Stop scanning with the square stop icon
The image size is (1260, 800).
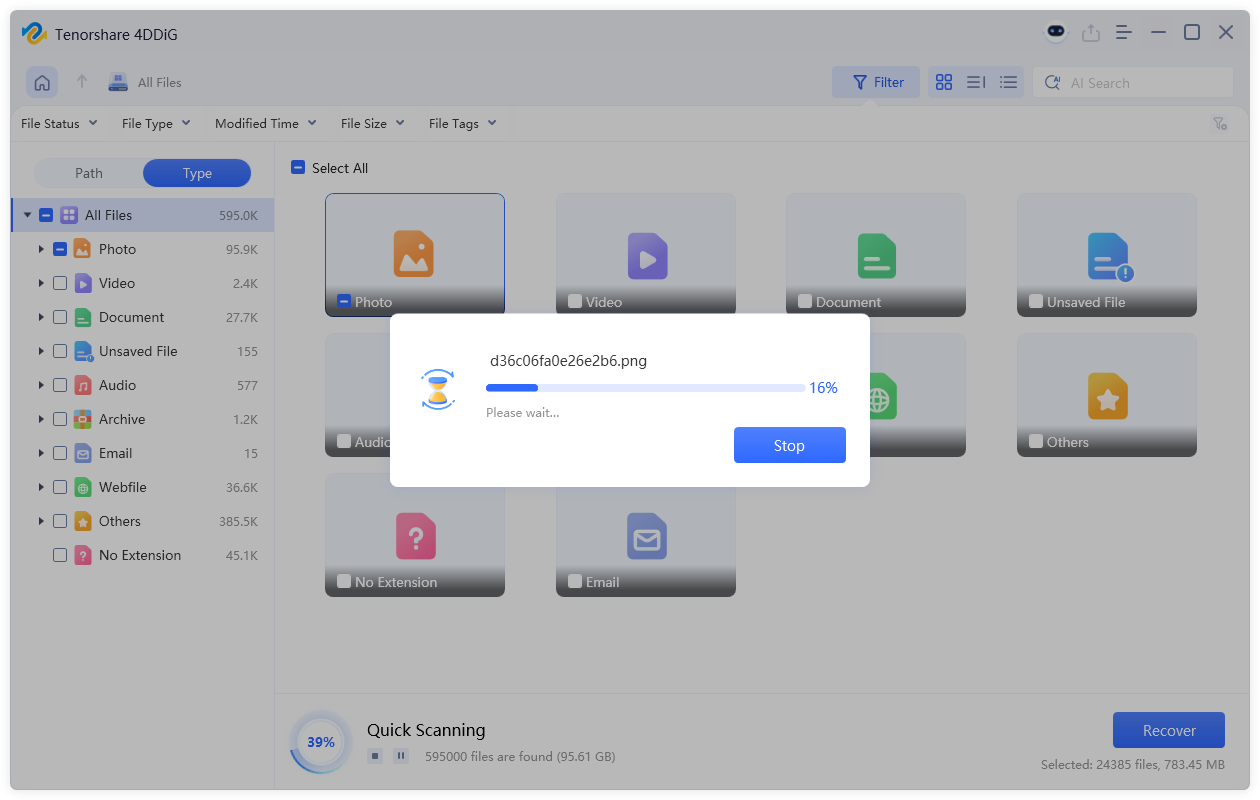[375, 756]
